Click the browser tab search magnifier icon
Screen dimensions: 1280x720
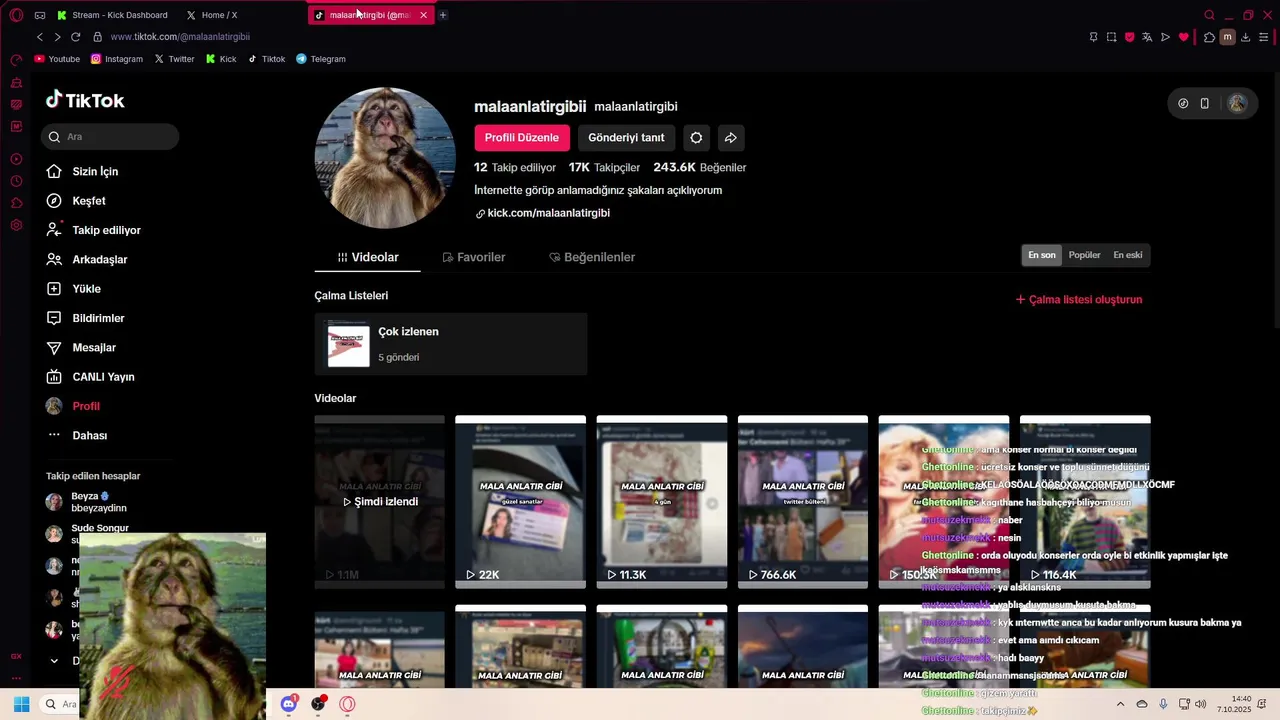[x=1209, y=15]
